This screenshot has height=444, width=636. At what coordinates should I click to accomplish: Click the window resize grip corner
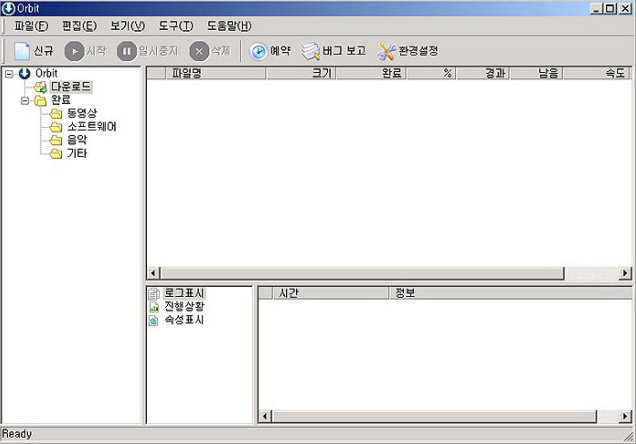[x=630, y=436]
